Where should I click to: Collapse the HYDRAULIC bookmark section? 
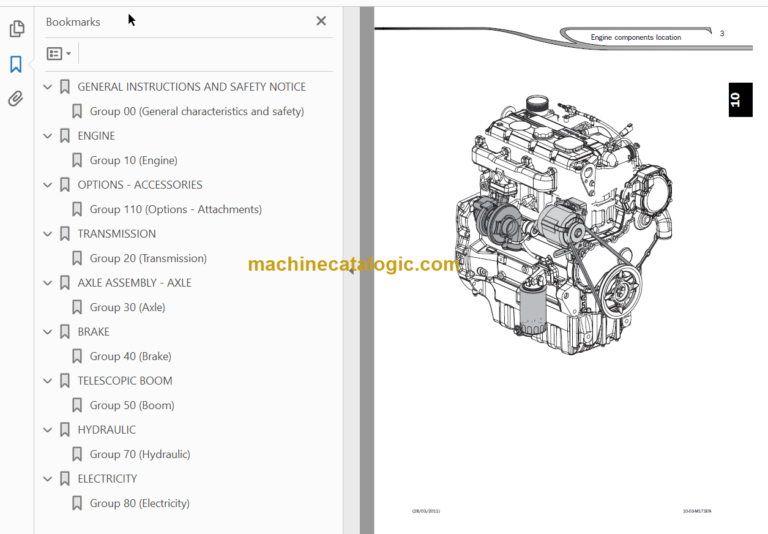(48, 430)
